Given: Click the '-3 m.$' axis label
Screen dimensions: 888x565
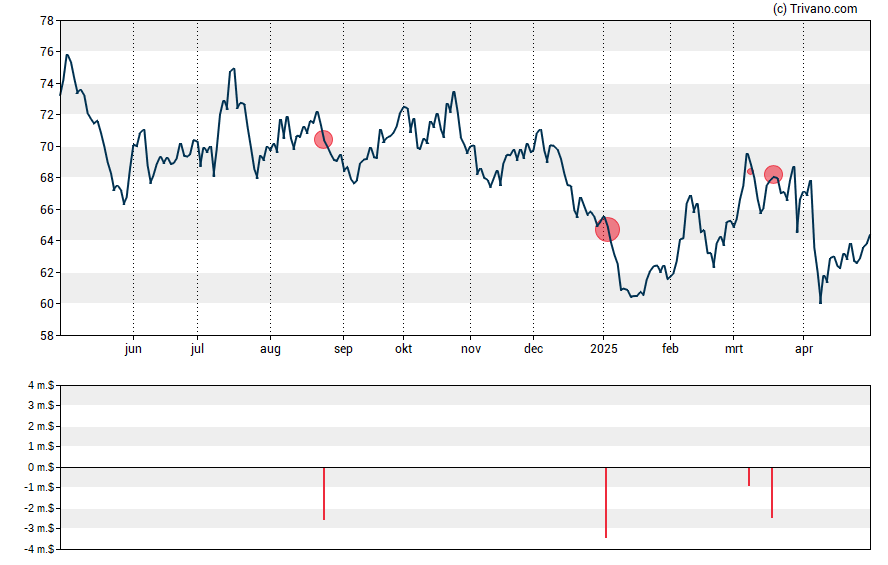Looking at the screenshot, I should (x=39, y=528).
